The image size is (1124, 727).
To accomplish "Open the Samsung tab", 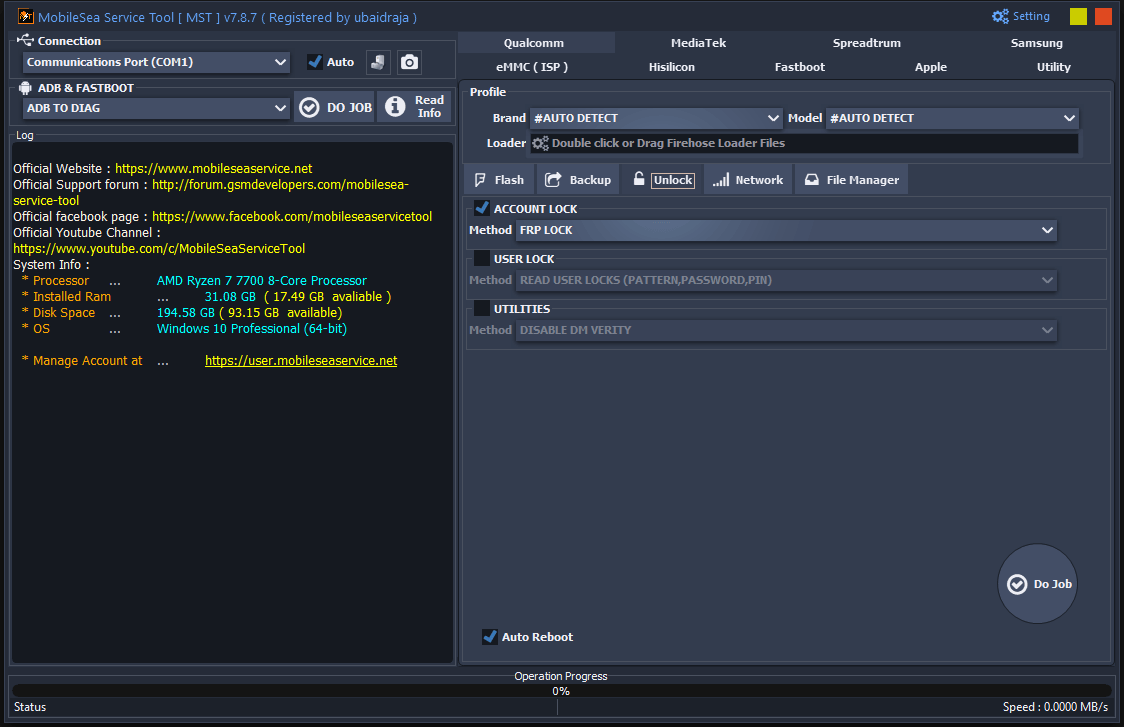I will [x=1036, y=42].
